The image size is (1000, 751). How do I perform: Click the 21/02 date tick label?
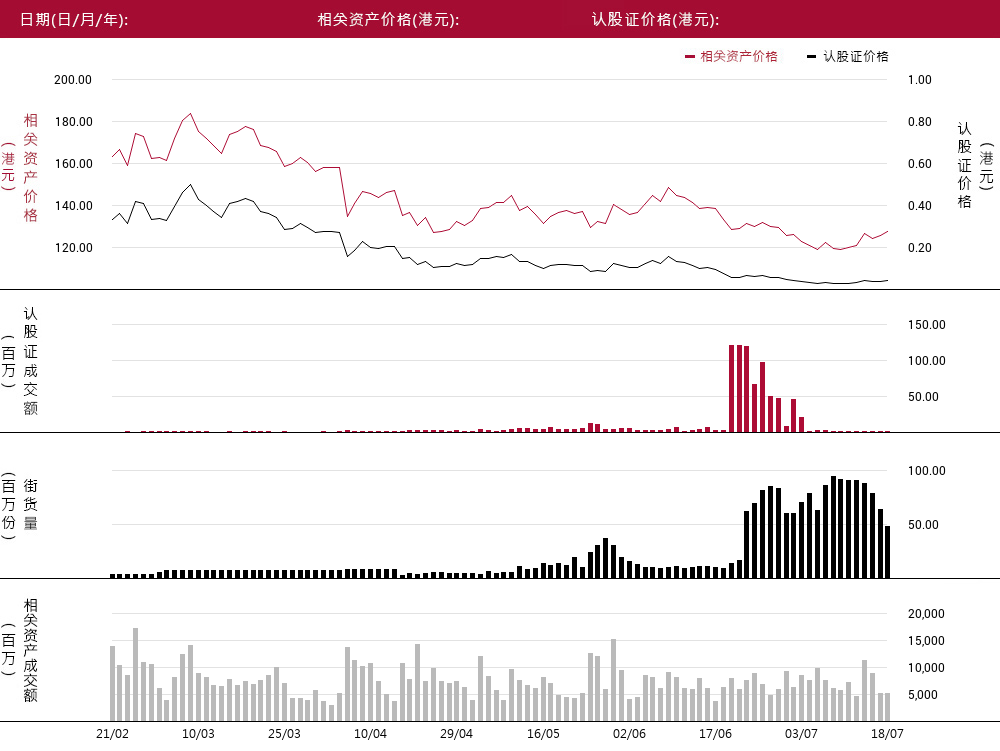tap(112, 734)
